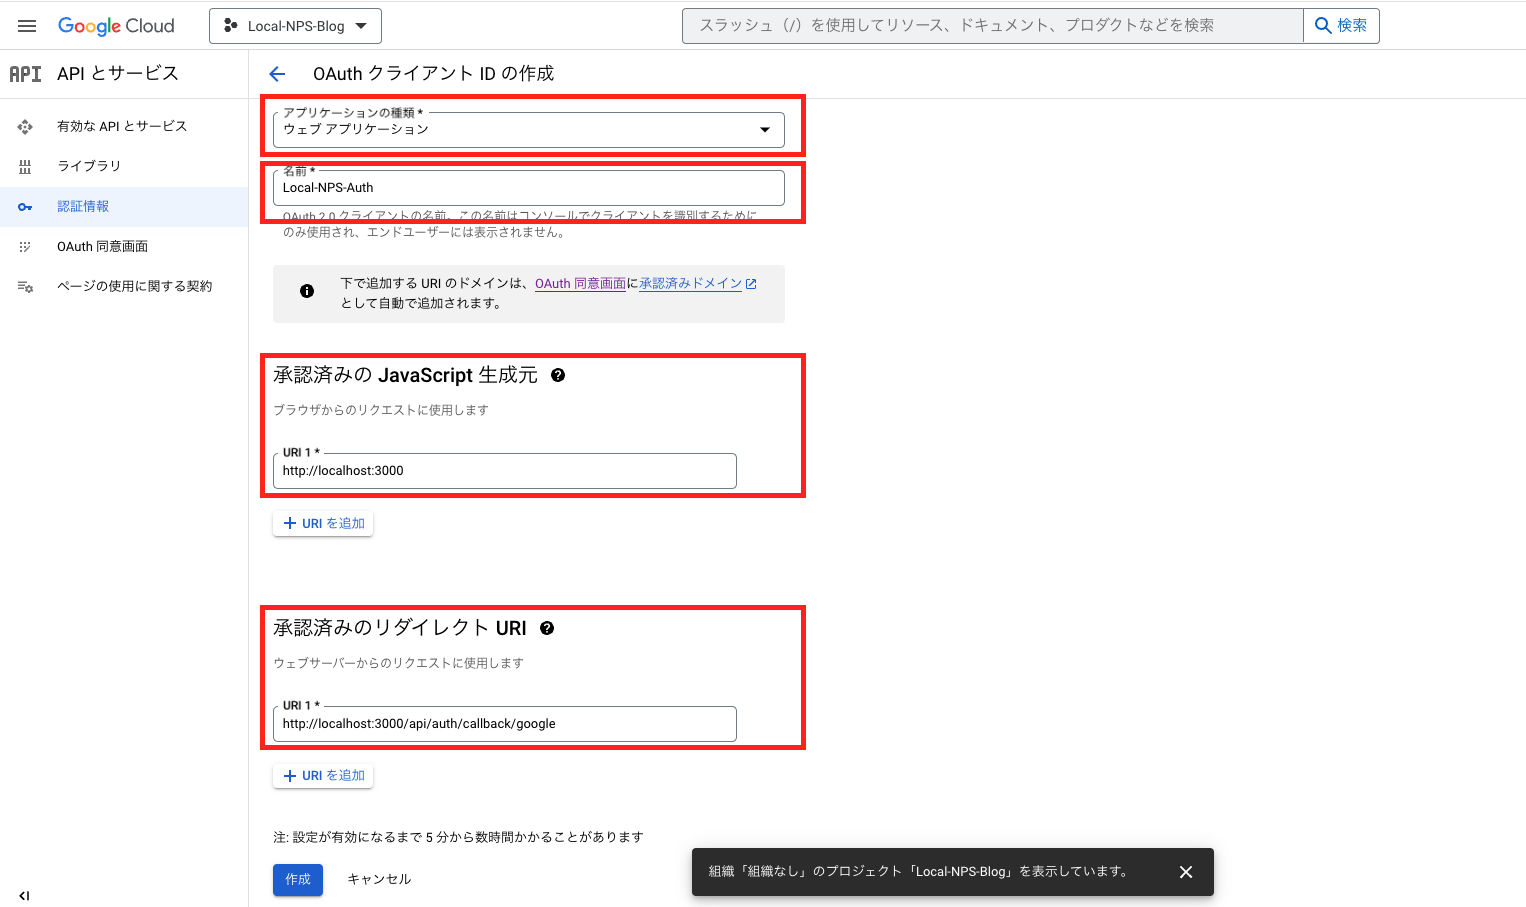
Task: Click the 作成 button
Action: point(297,879)
